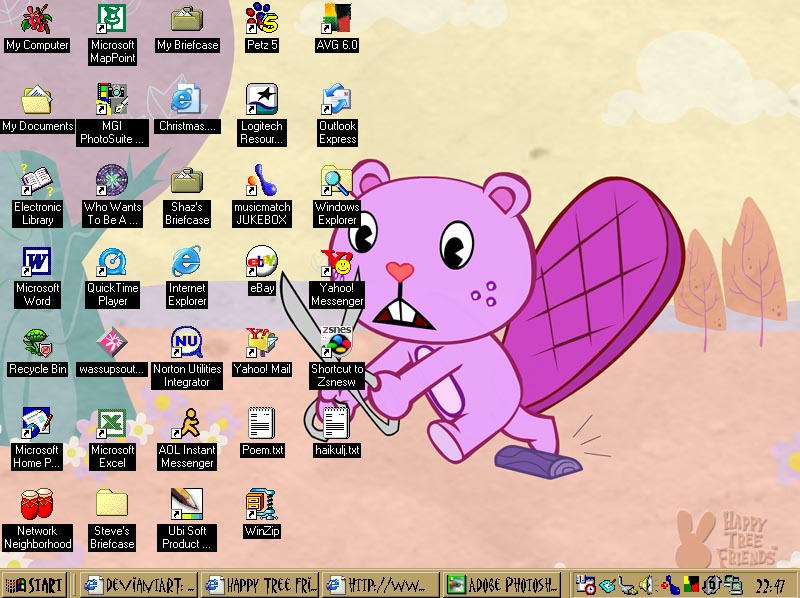Open the My Briefcase icon
This screenshot has width=800, height=598.
187,18
